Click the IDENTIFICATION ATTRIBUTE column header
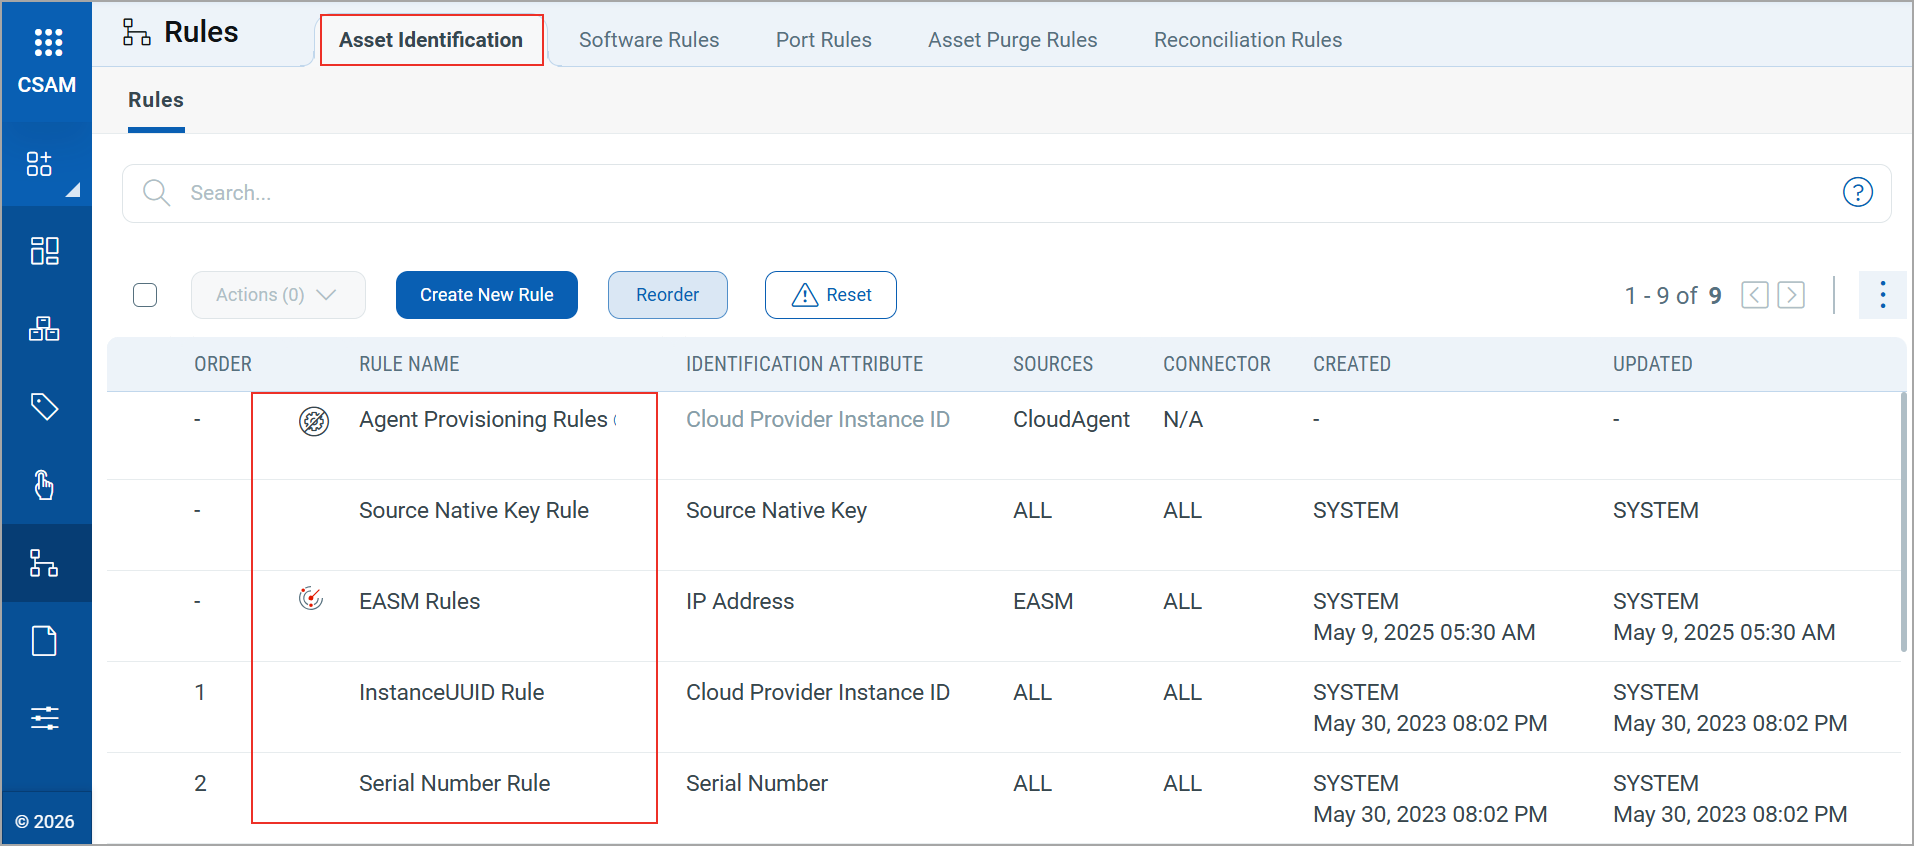The image size is (1914, 846). pyautogui.click(x=805, y=364)
